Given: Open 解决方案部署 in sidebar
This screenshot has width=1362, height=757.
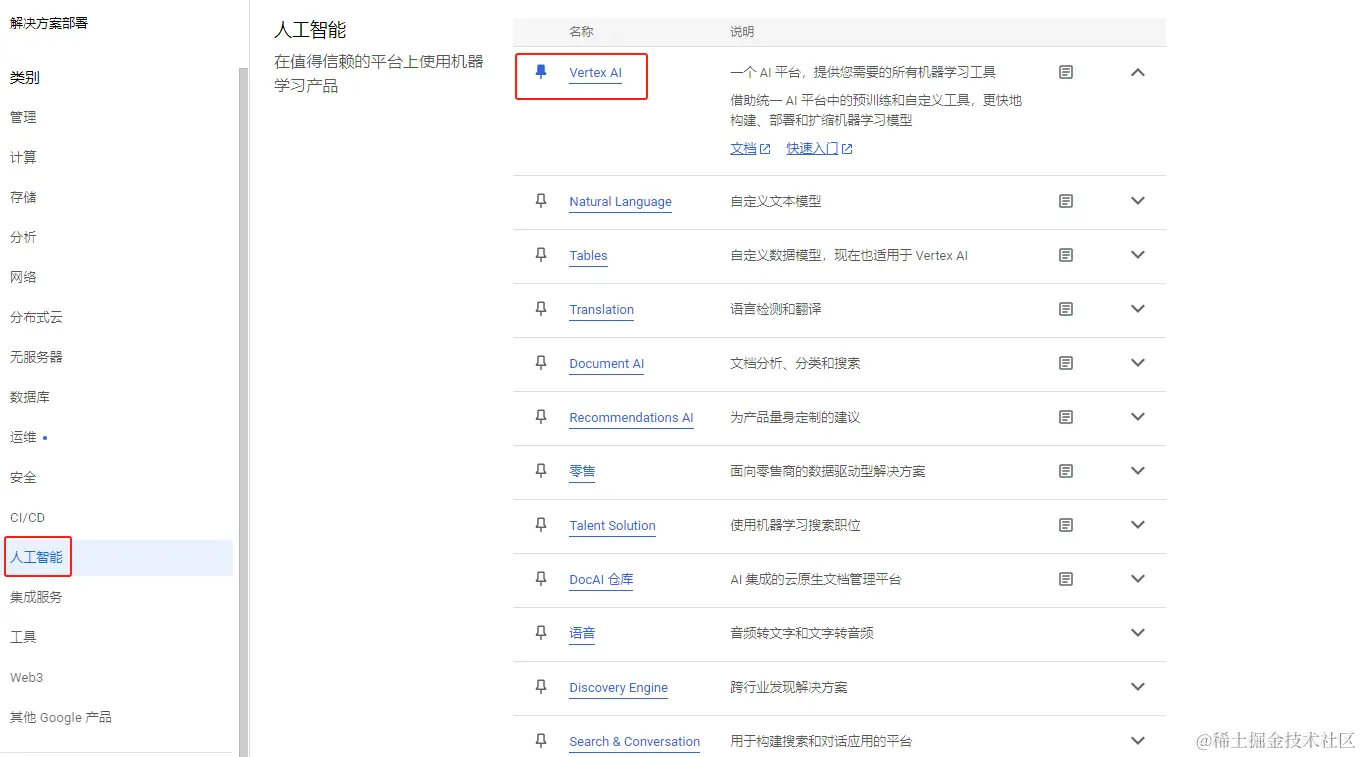Looking at the screenshot, I should coord(49,22).
